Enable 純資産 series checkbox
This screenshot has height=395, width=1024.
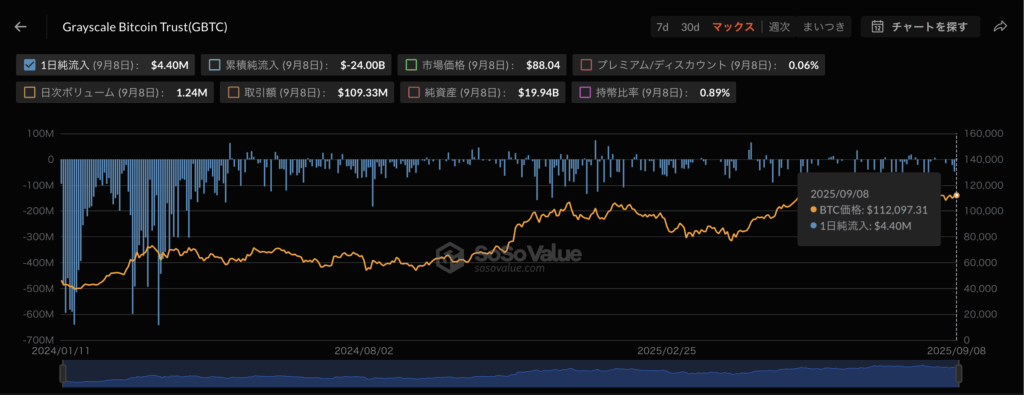[x=413, y=93]
